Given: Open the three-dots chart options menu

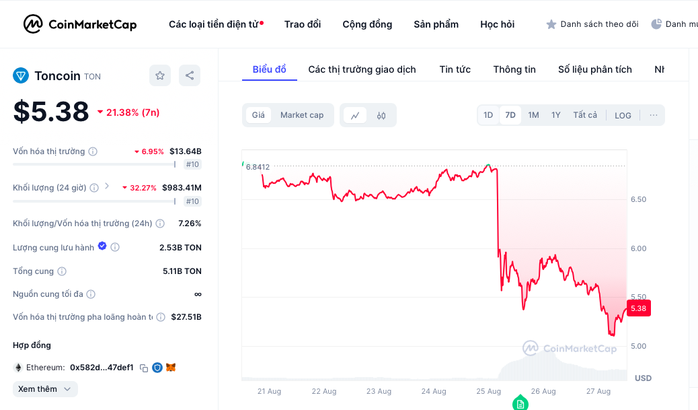Looking at the screenshot, I should pyautogui.click(x=653, y=115).
